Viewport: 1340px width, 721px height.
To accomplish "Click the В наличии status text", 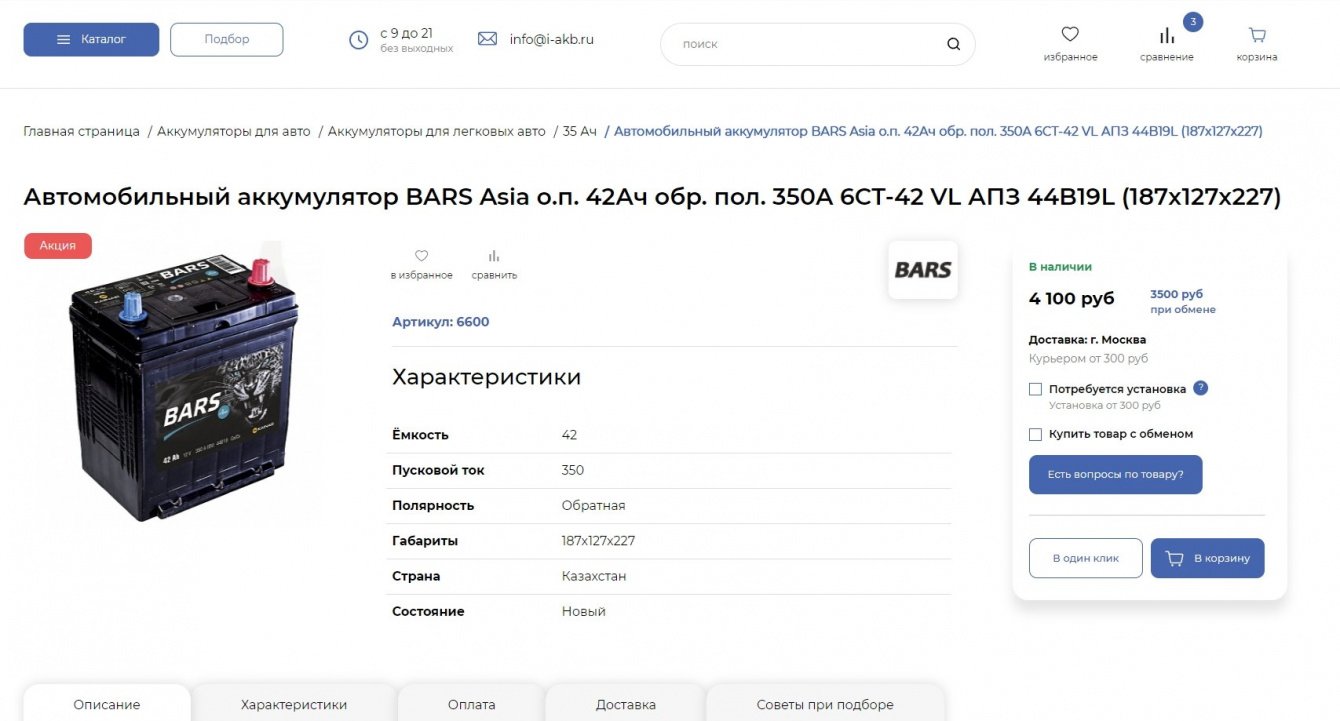I will [1060, 267].
